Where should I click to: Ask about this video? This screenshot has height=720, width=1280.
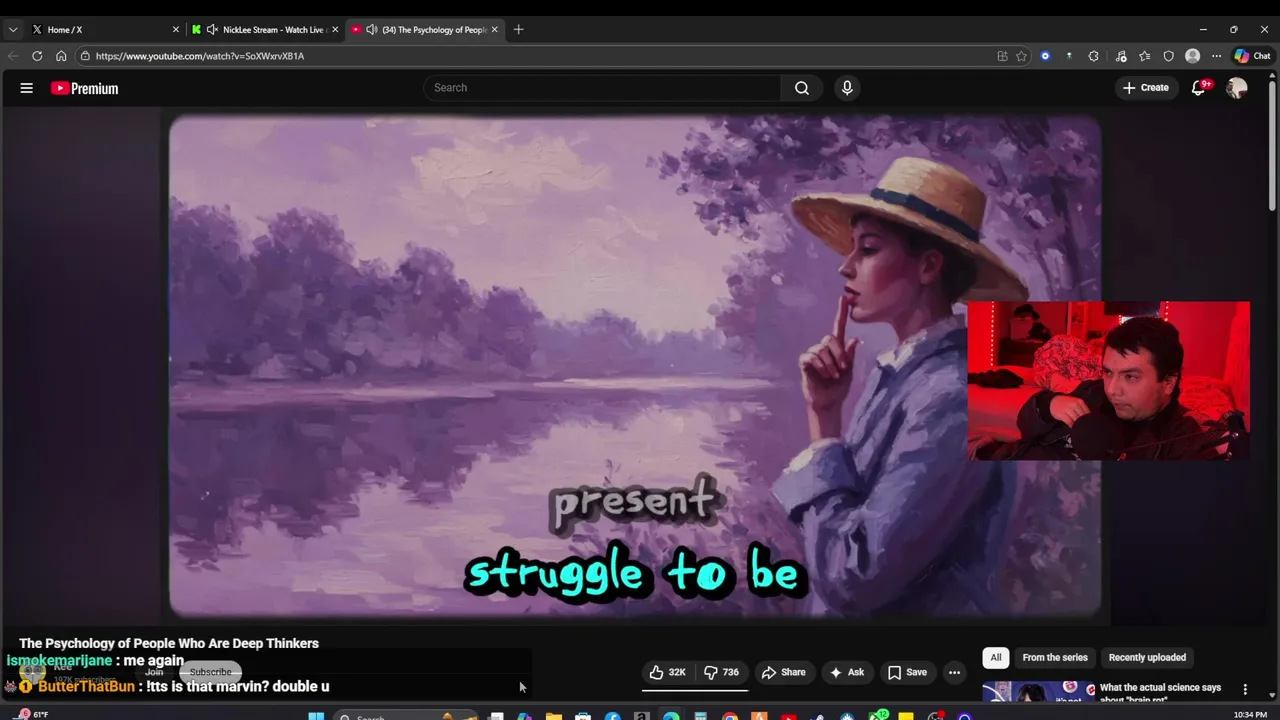click(846, 672)
